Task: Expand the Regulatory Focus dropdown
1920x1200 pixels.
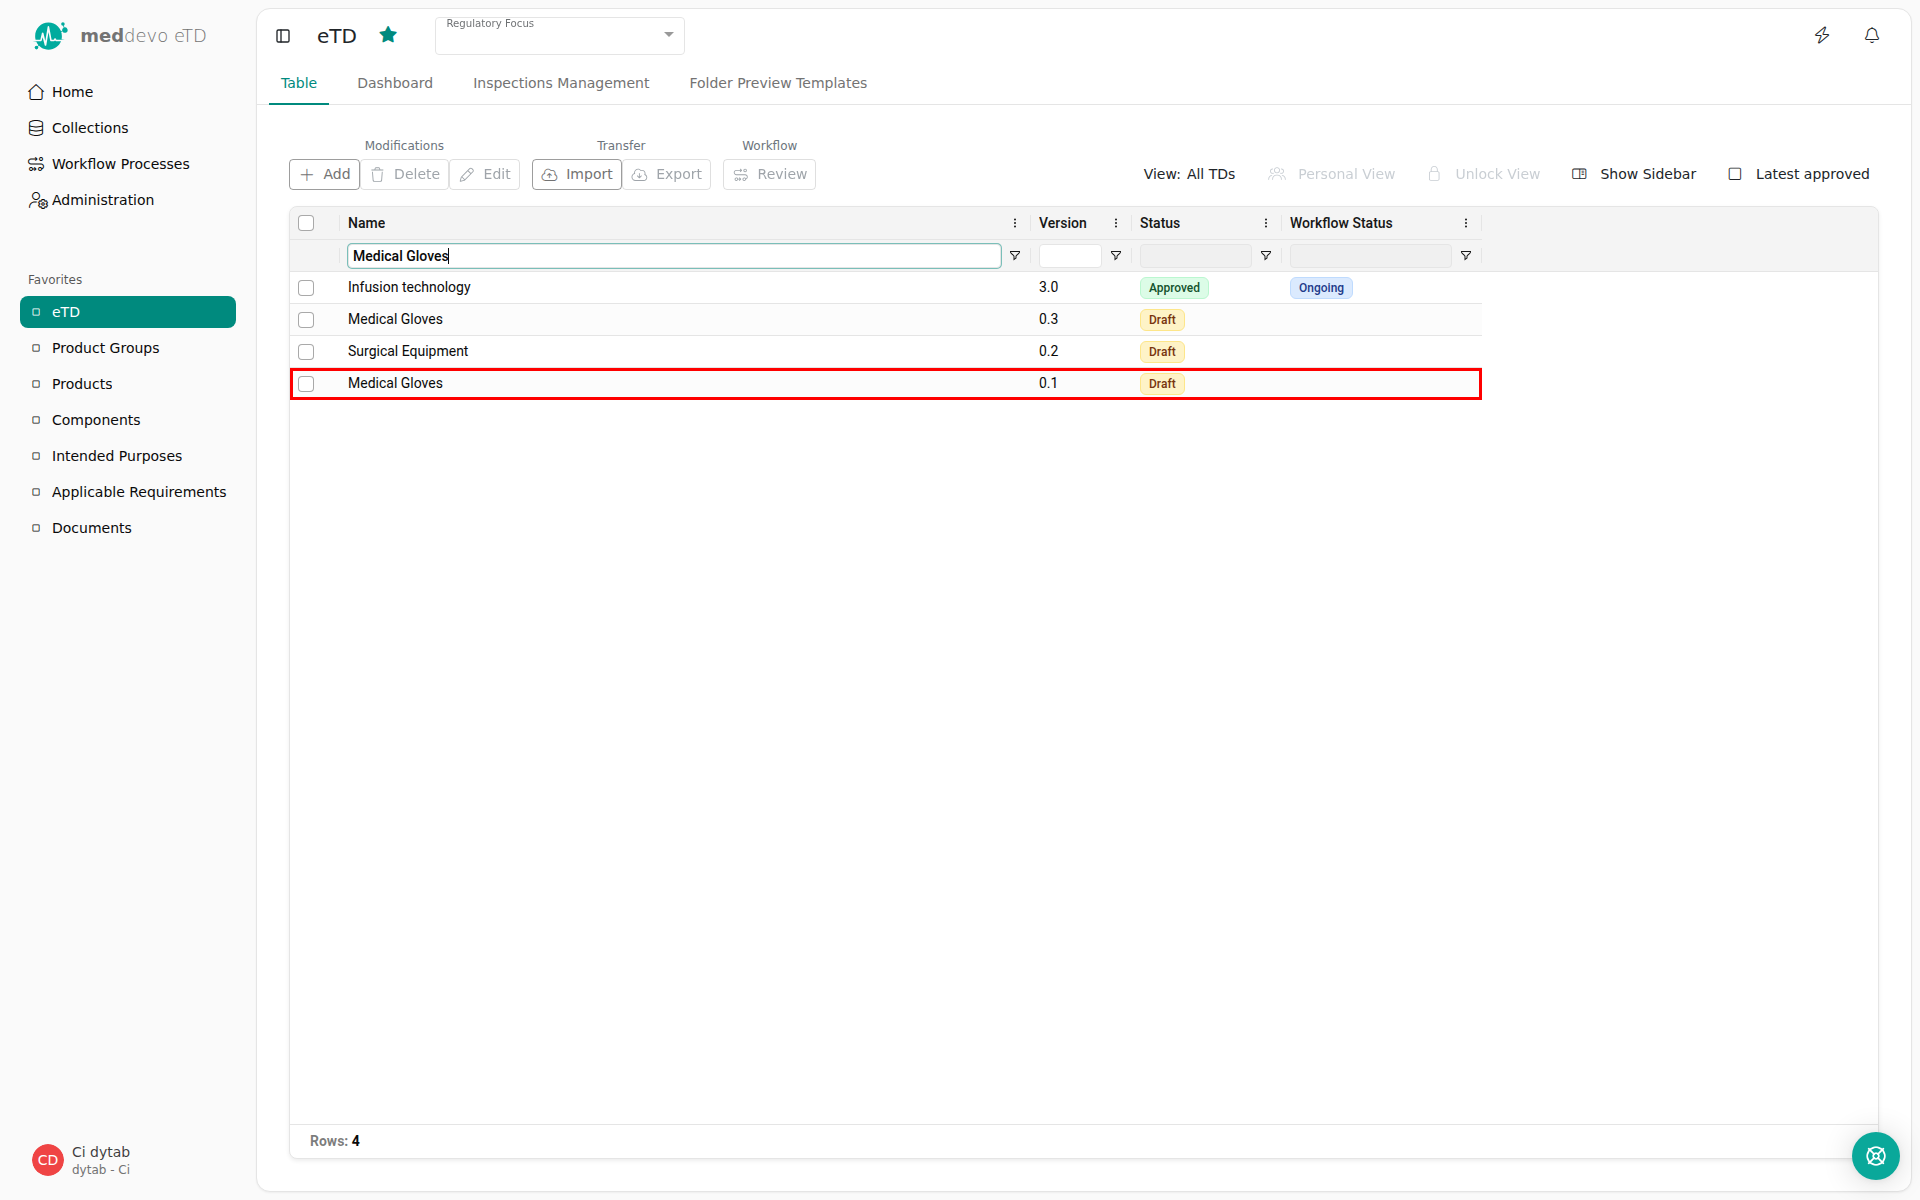Action: 560,36
